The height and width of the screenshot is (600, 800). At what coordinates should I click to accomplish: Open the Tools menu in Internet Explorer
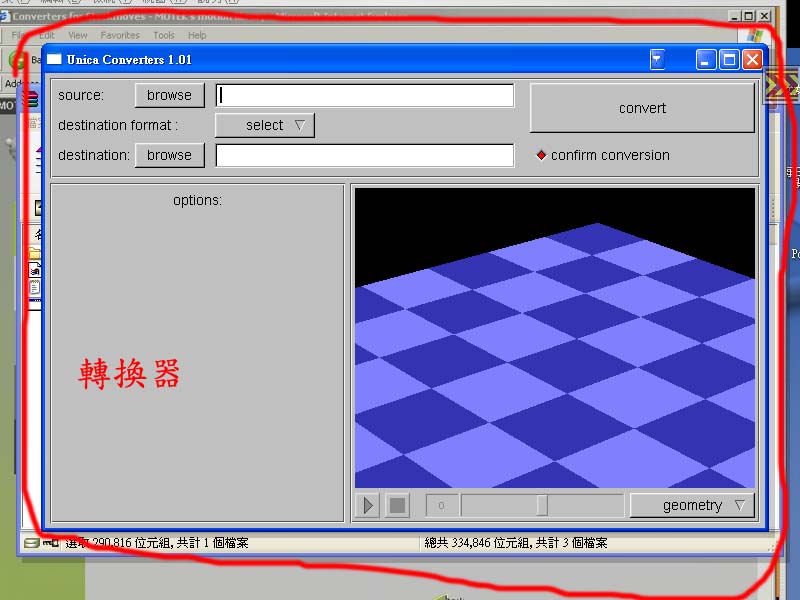pyautogui.click(x=164, y=35)
